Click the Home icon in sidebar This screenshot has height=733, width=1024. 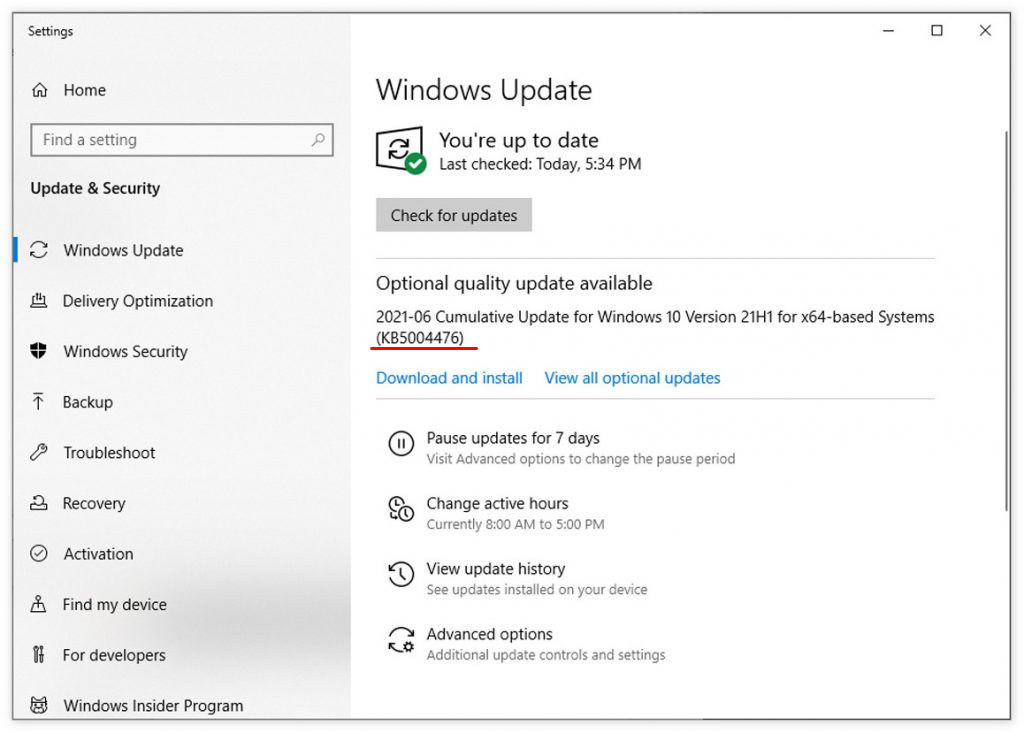pyautogui.click(x=40, y=90)
